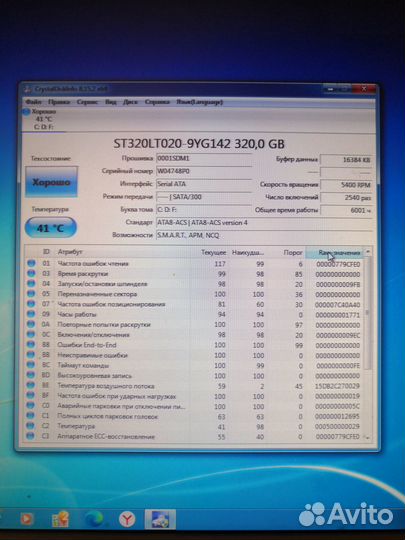Click the 41 °C temperature button
The width and height of the screenshot is (405, 540).
coord(51,228)
